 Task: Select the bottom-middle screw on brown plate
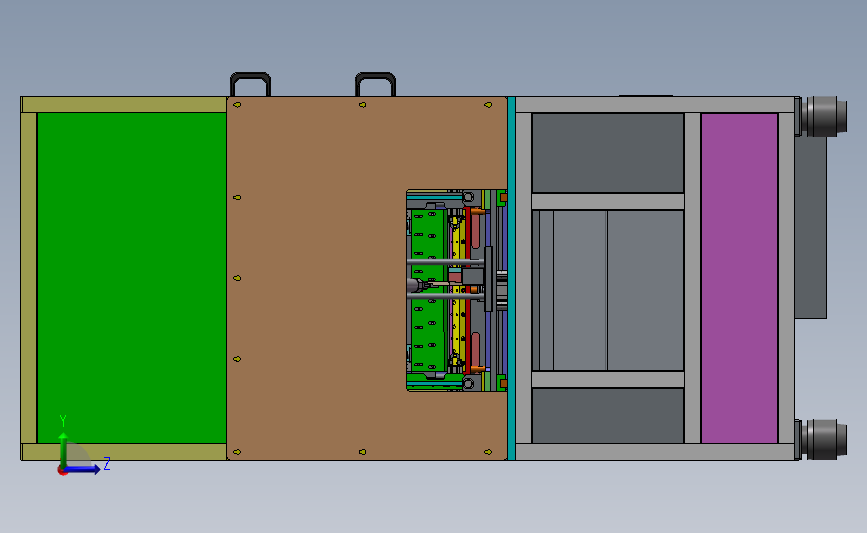[x=362, y=452]
